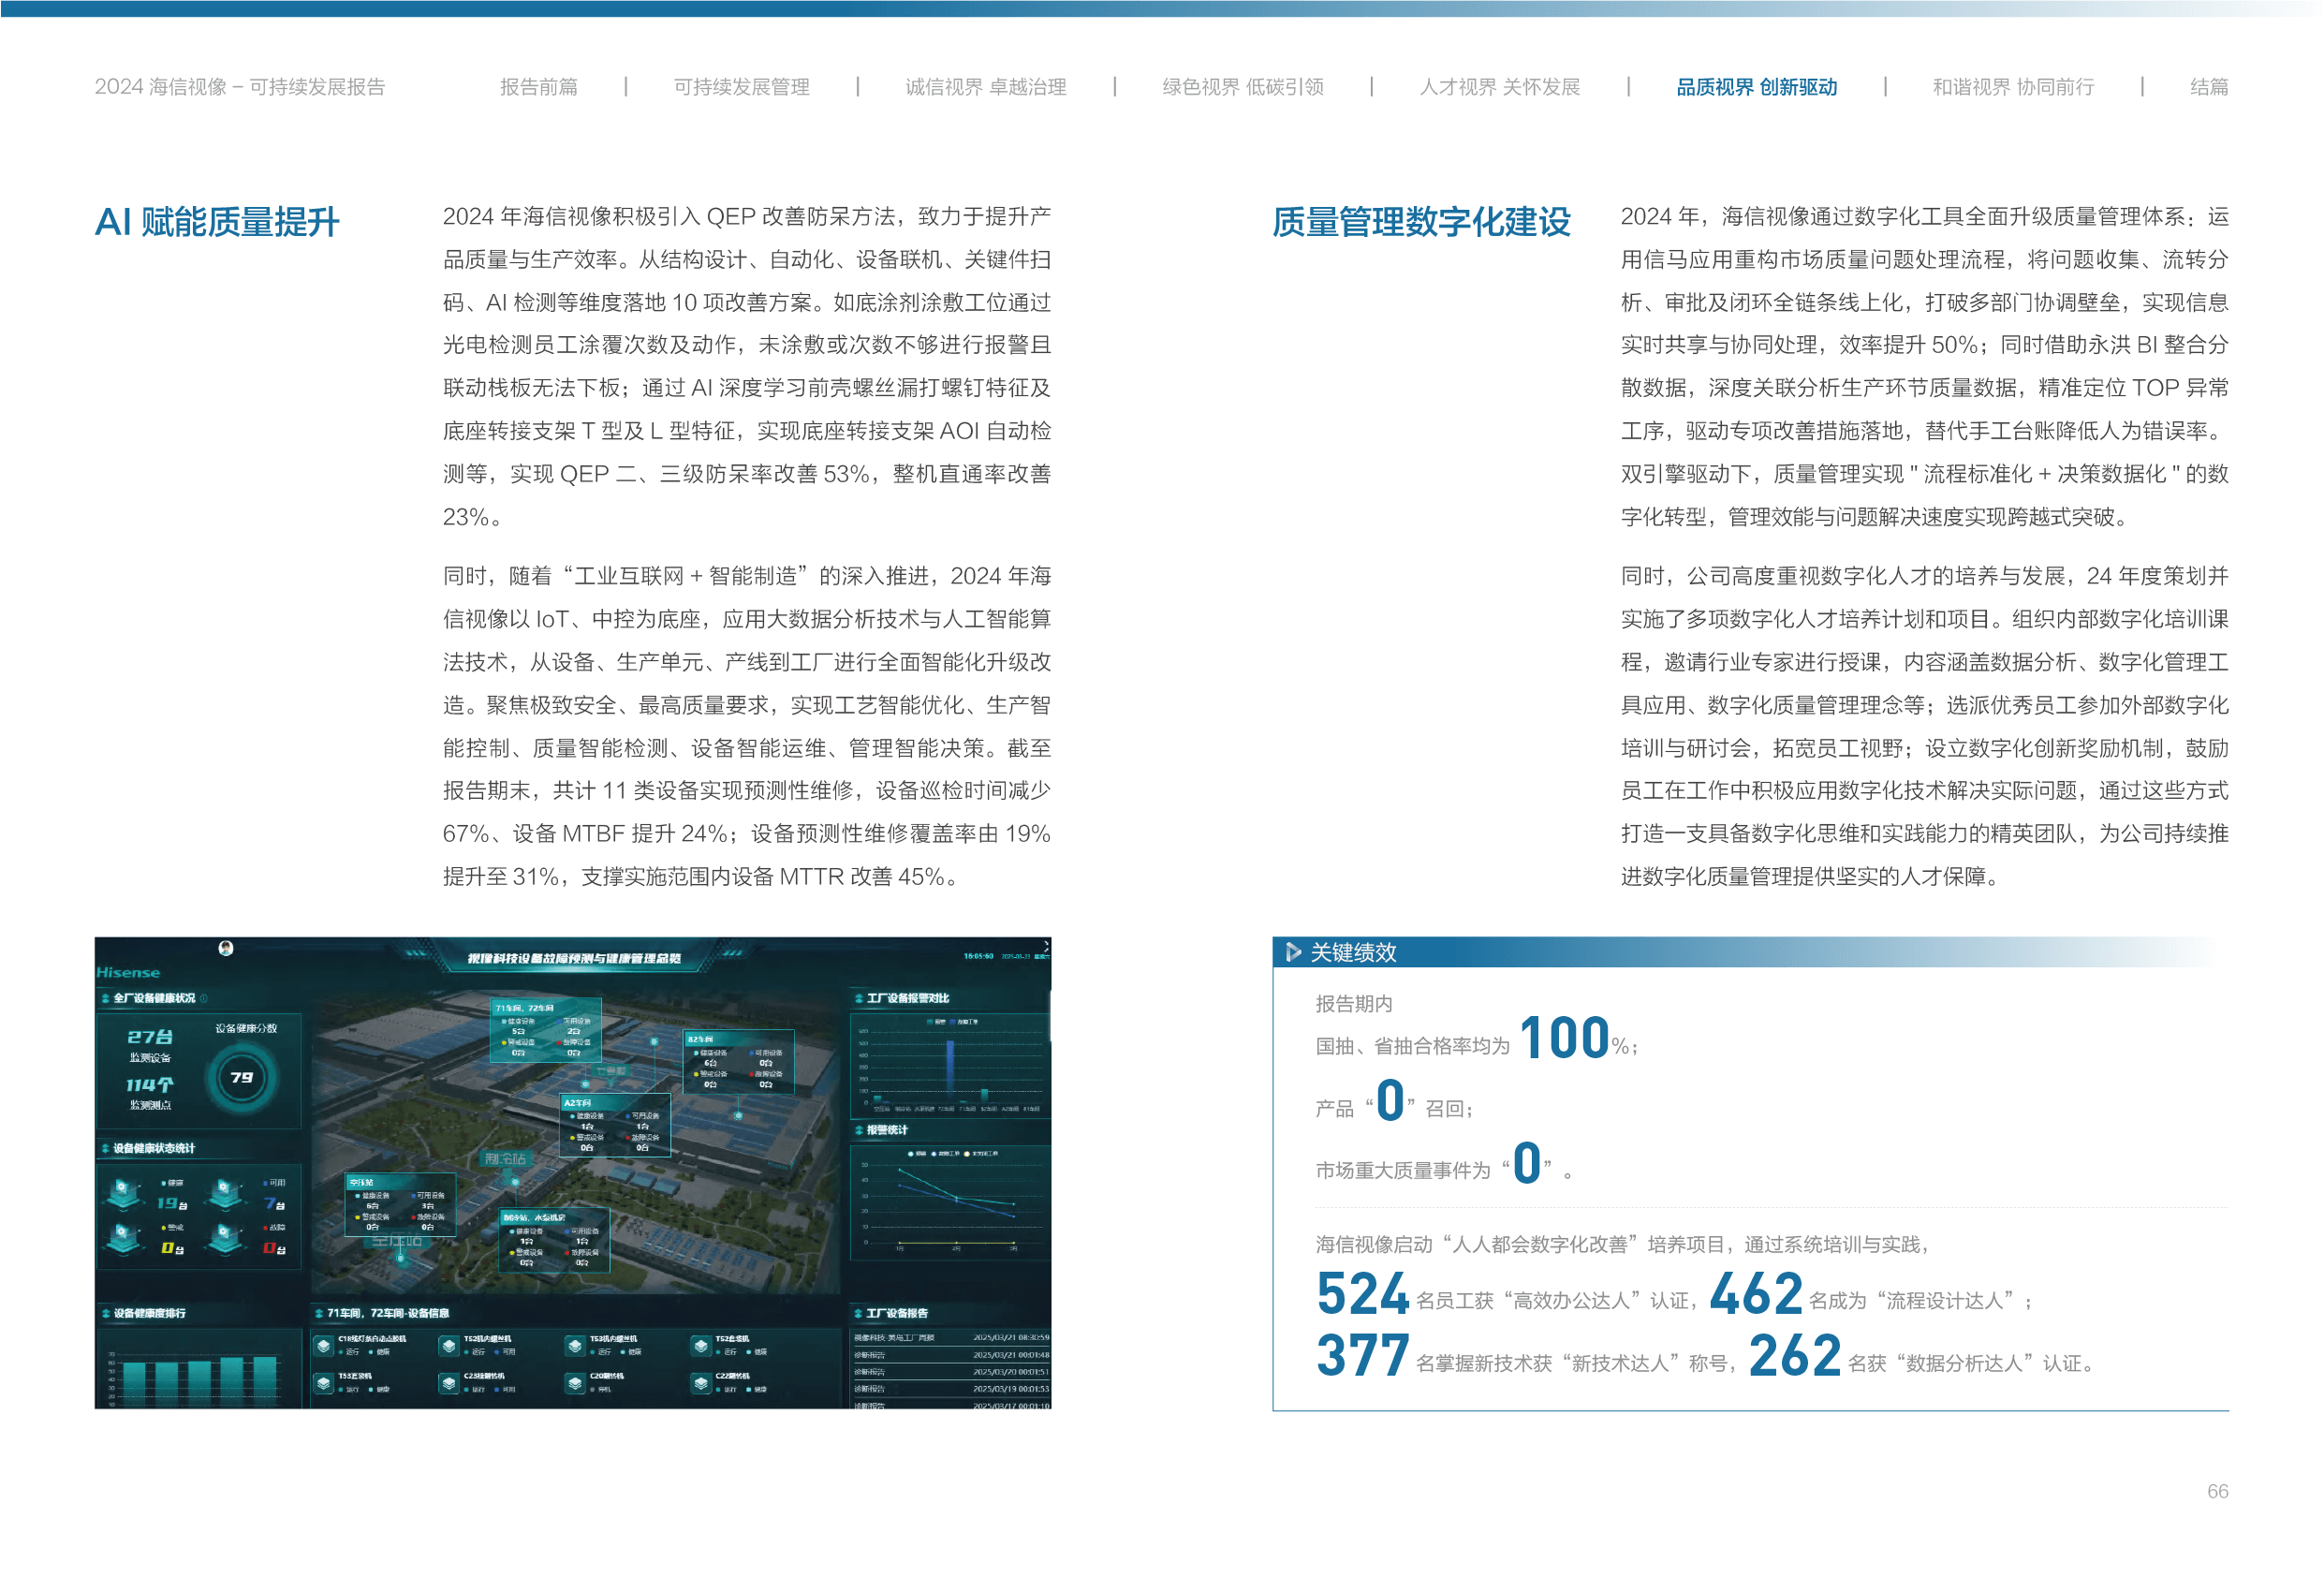The image size is (2324, 1577).
Task: Click the 空压站 info card on map
Action: [x=400, y=1204]
